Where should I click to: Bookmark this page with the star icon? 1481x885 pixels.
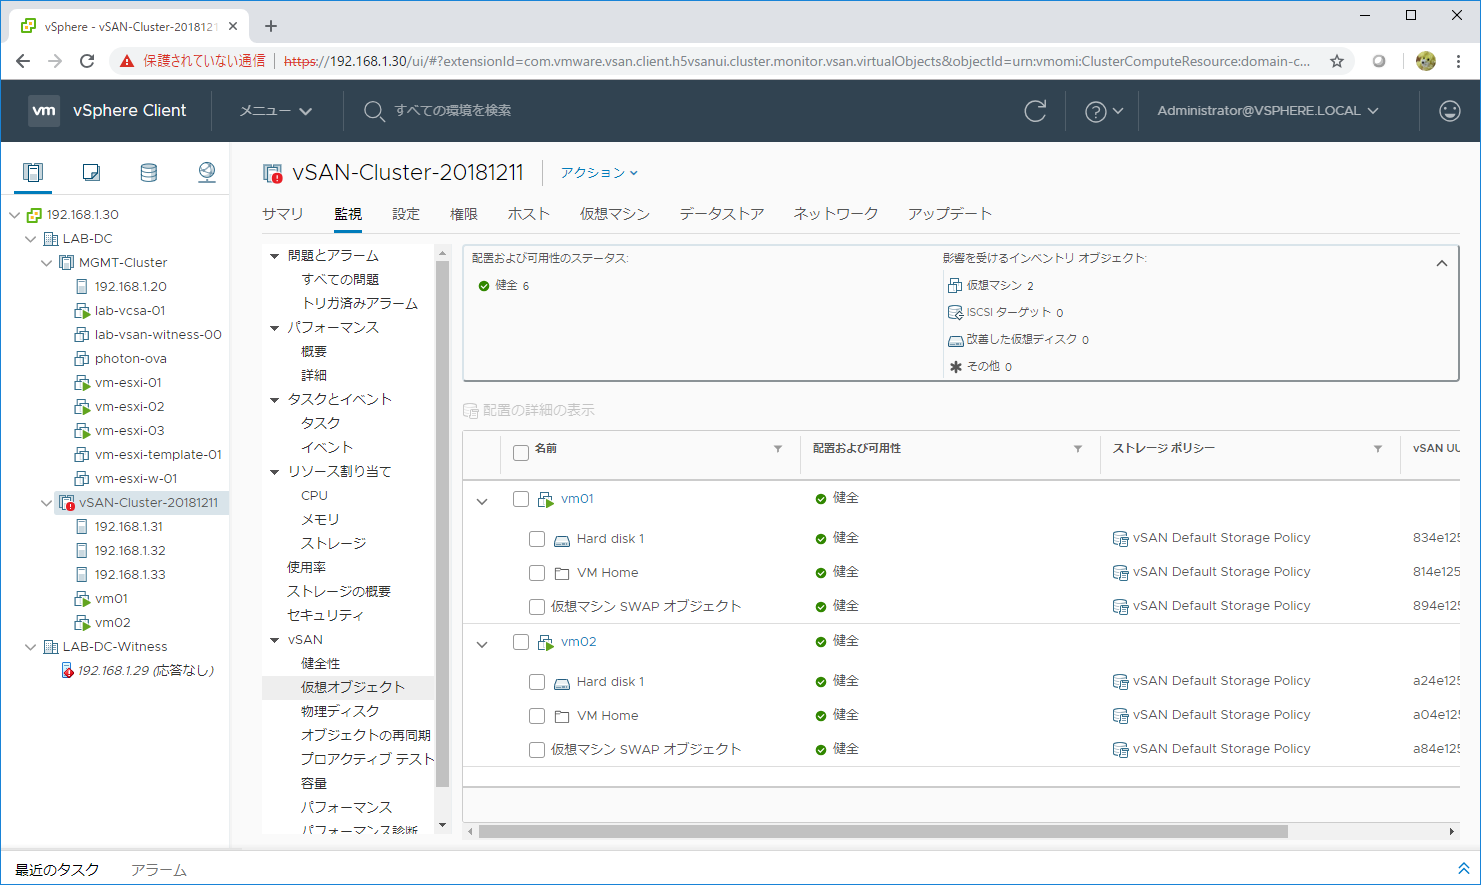click(x=1337, y=61)
